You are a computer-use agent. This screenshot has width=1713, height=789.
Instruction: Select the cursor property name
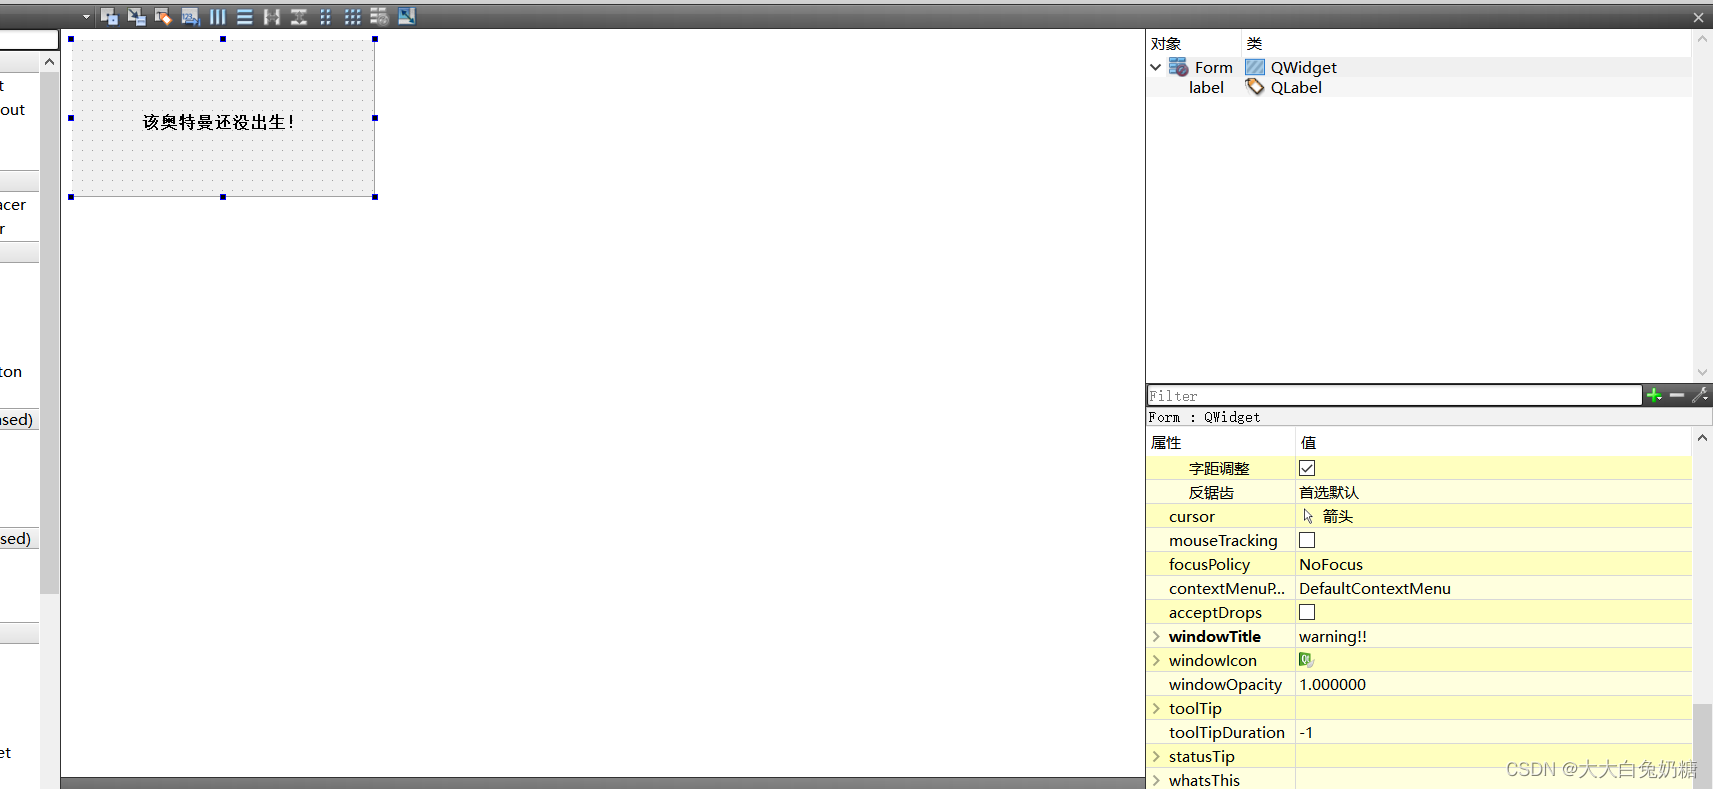coord(1192,516)
